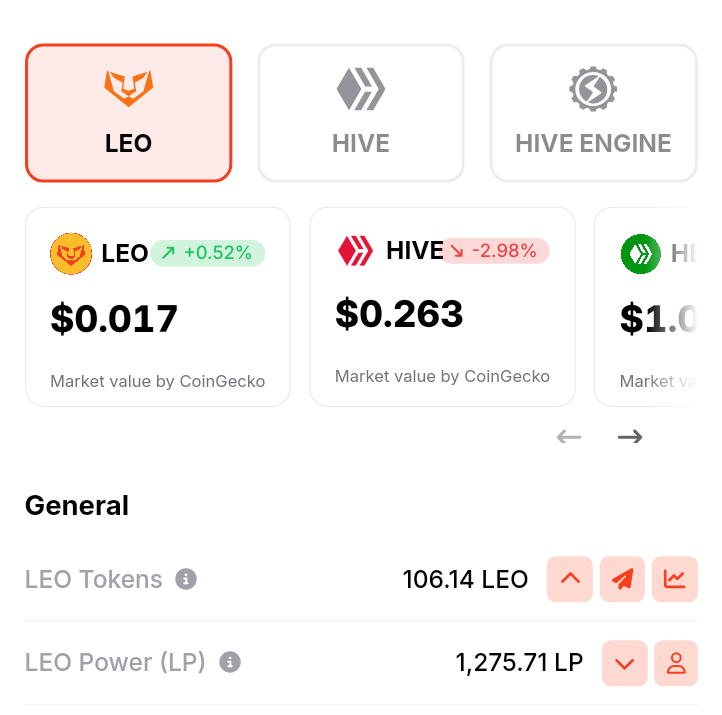This screenshot has height=715, width=722.
Task: Open the HIVE ENGINE tab
Action: 594,113
